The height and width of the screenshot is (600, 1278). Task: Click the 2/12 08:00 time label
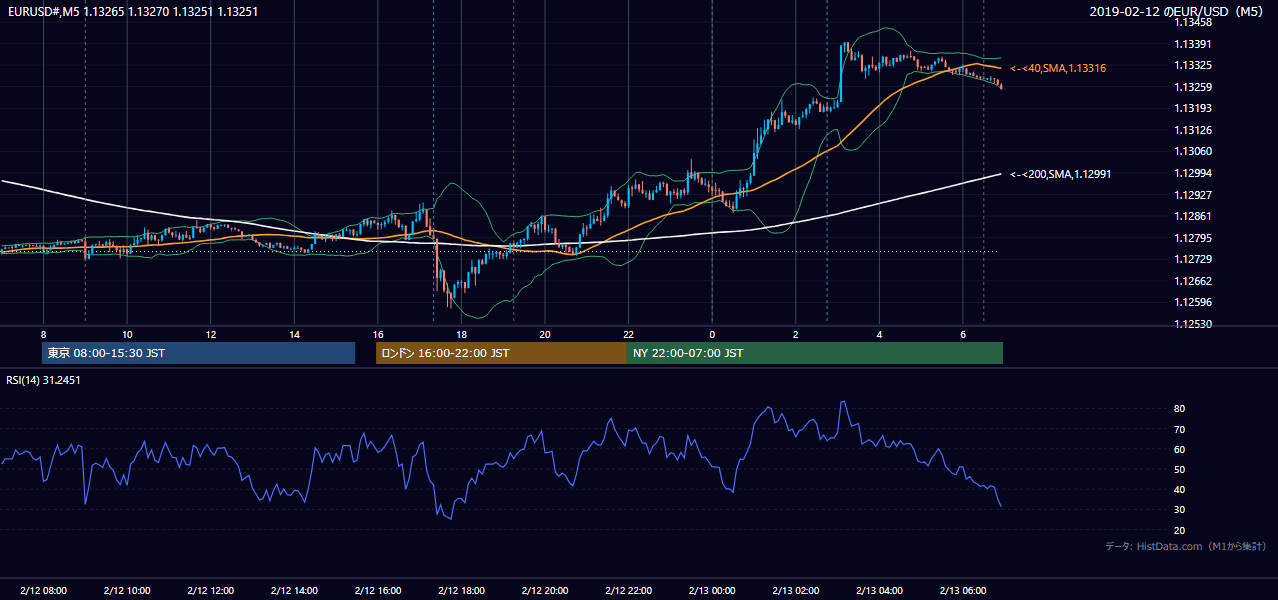coord(43,590)
